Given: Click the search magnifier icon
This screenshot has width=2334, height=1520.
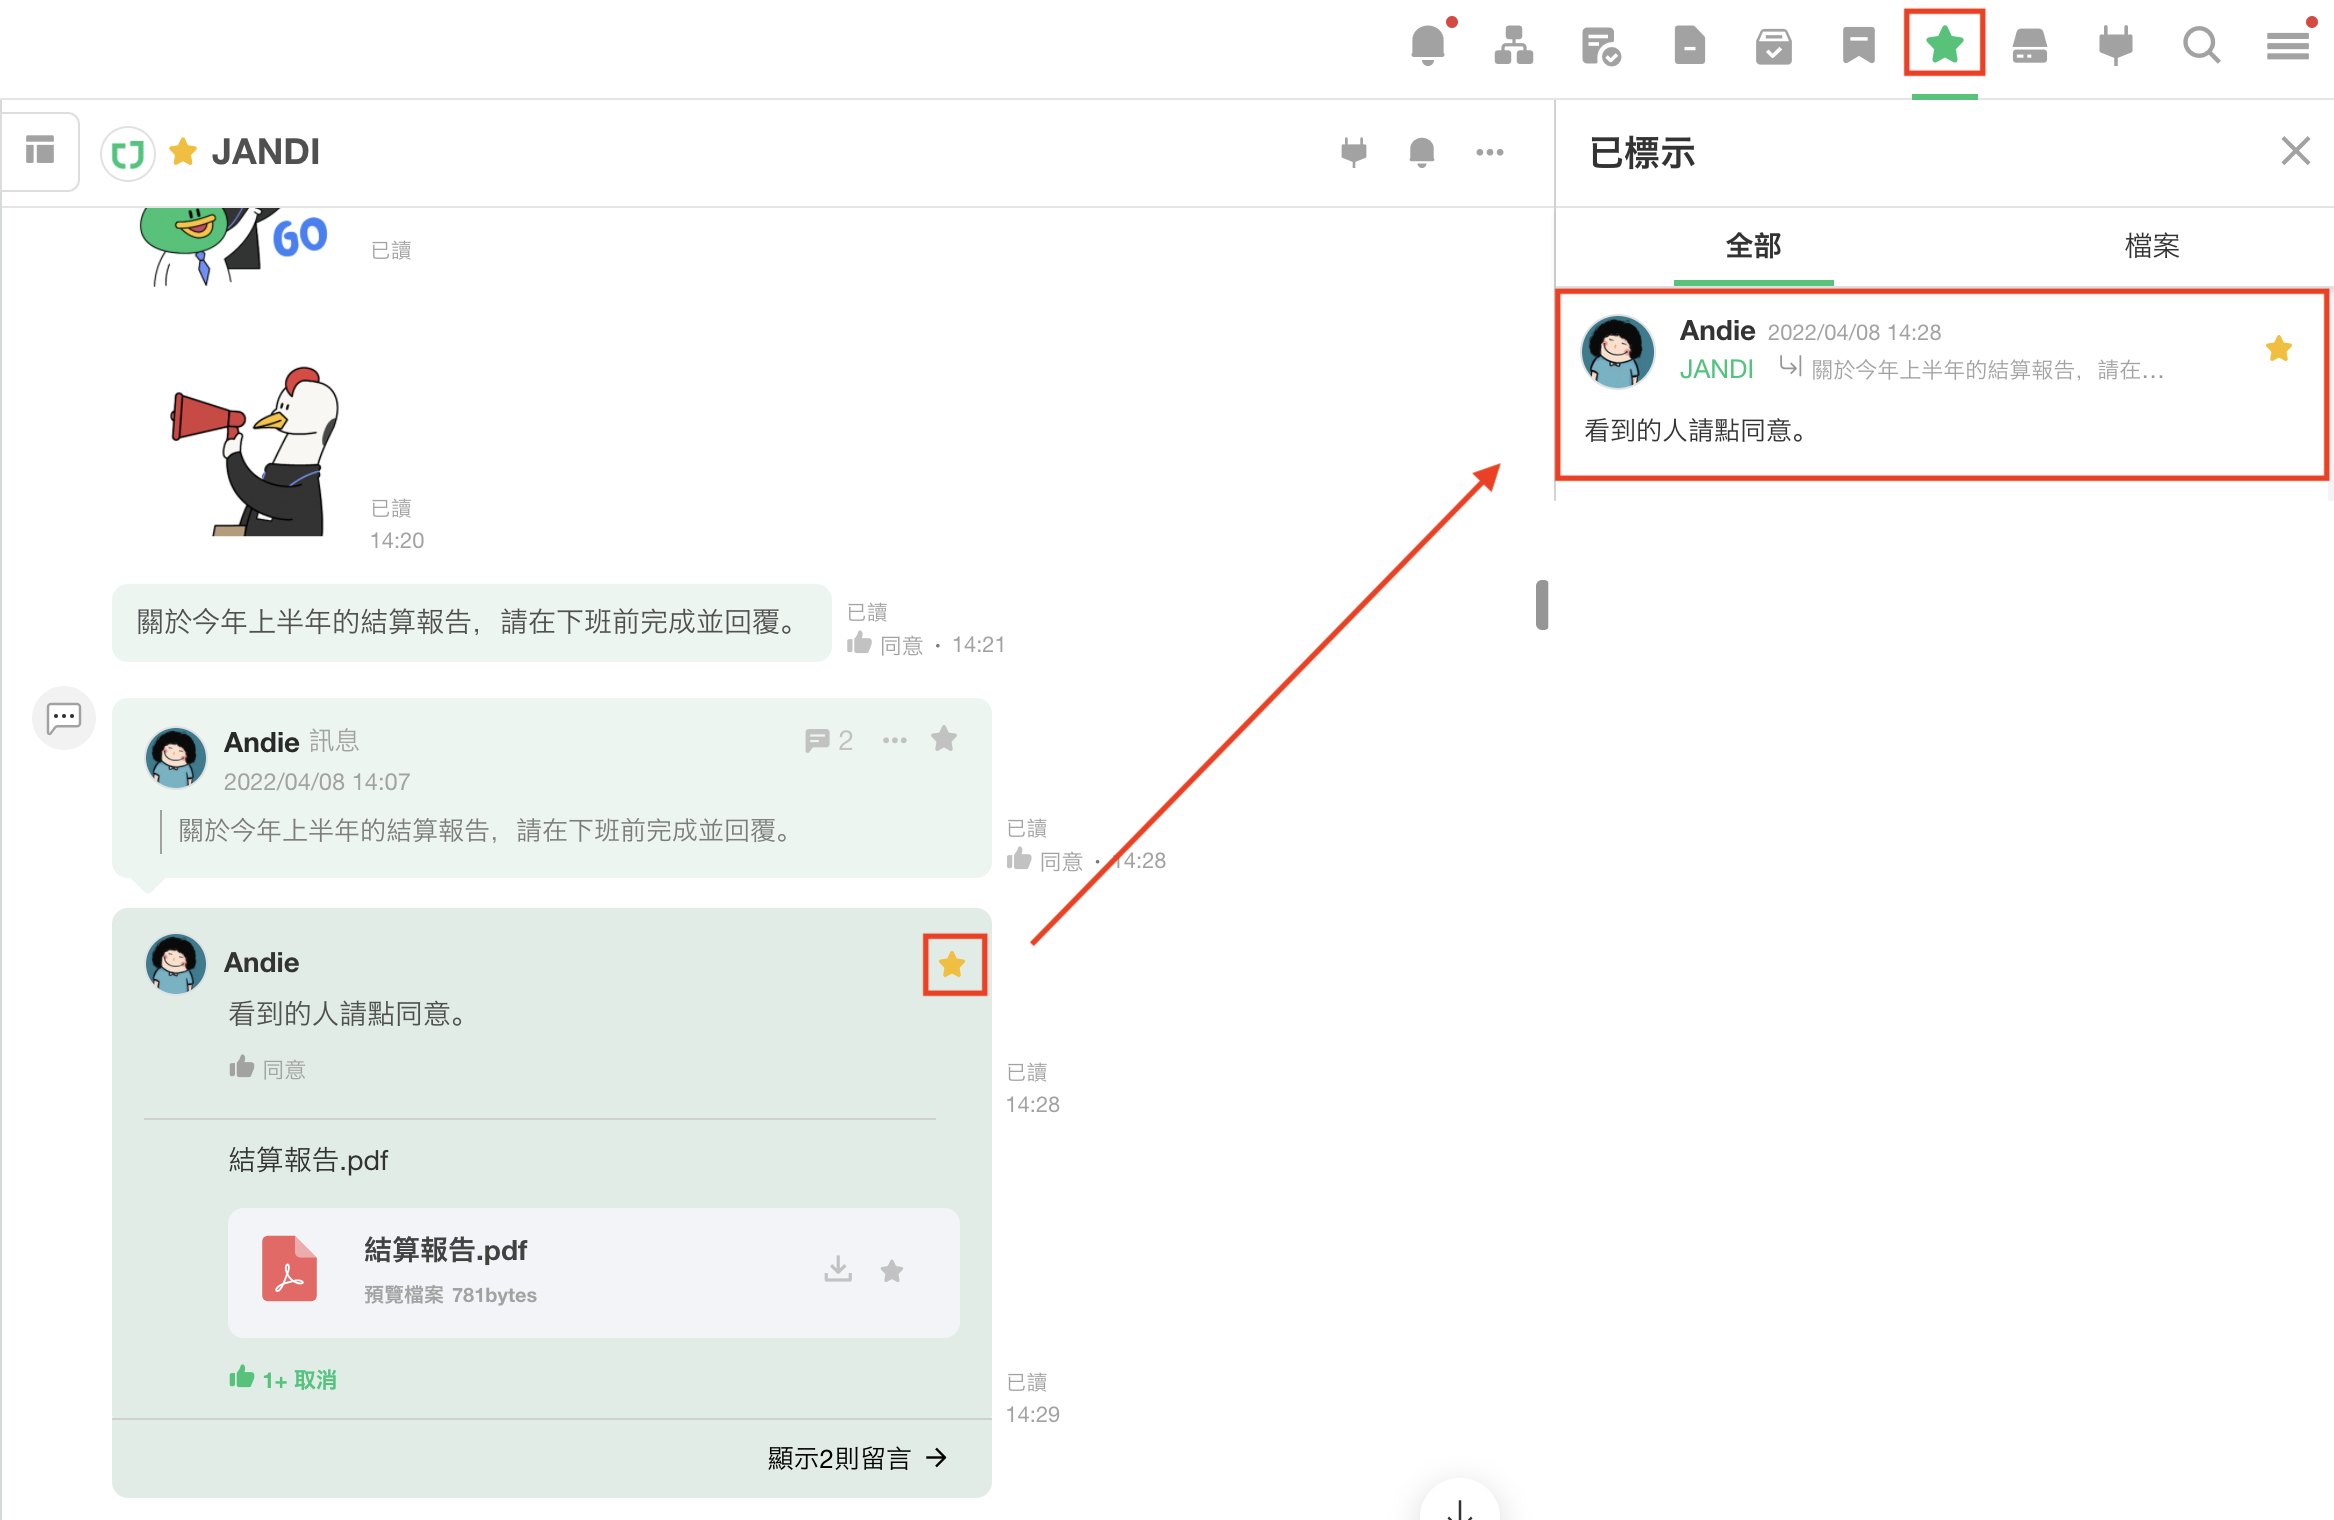Looking at the screenshot, I should tap(2201, 46).
